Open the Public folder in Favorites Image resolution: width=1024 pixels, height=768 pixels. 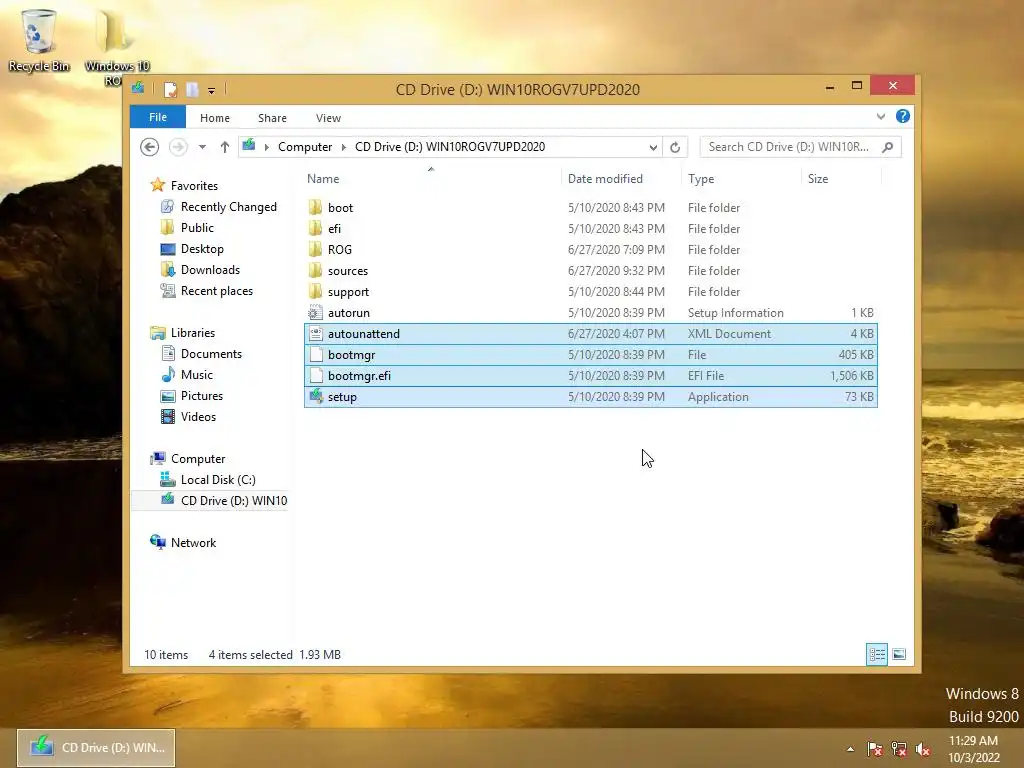click(197, 228)
